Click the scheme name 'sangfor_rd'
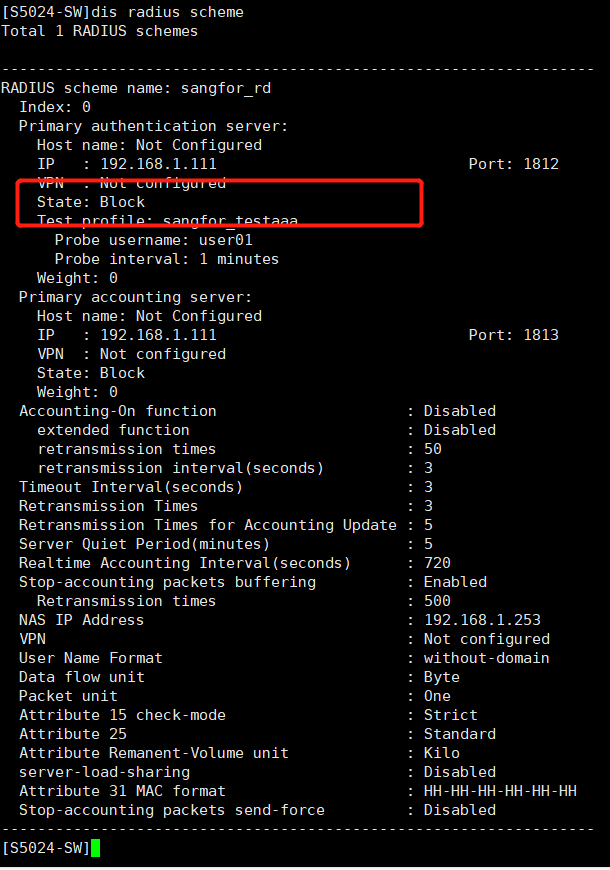 226,88
